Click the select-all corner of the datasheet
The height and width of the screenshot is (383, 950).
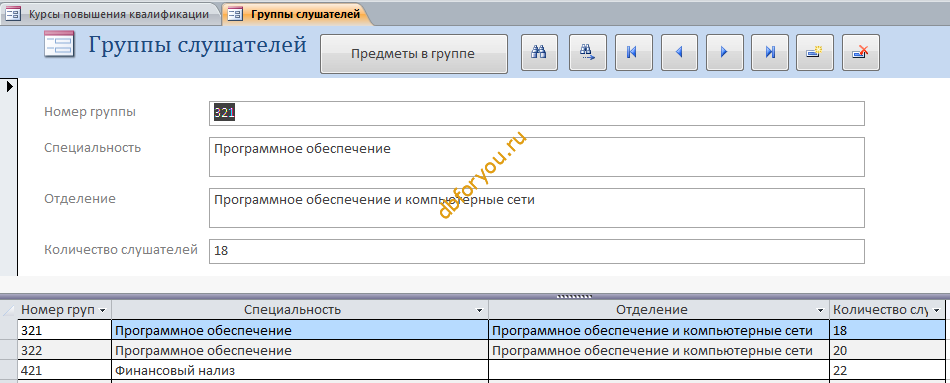tap(9, 310)
